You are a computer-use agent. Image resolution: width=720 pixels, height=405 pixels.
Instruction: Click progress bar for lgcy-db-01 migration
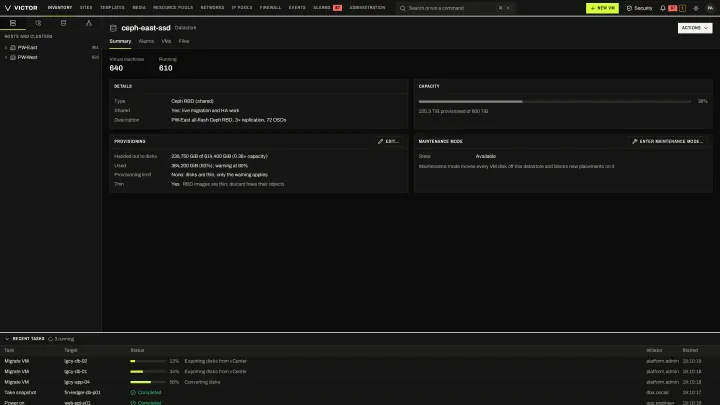coord(148,371)
